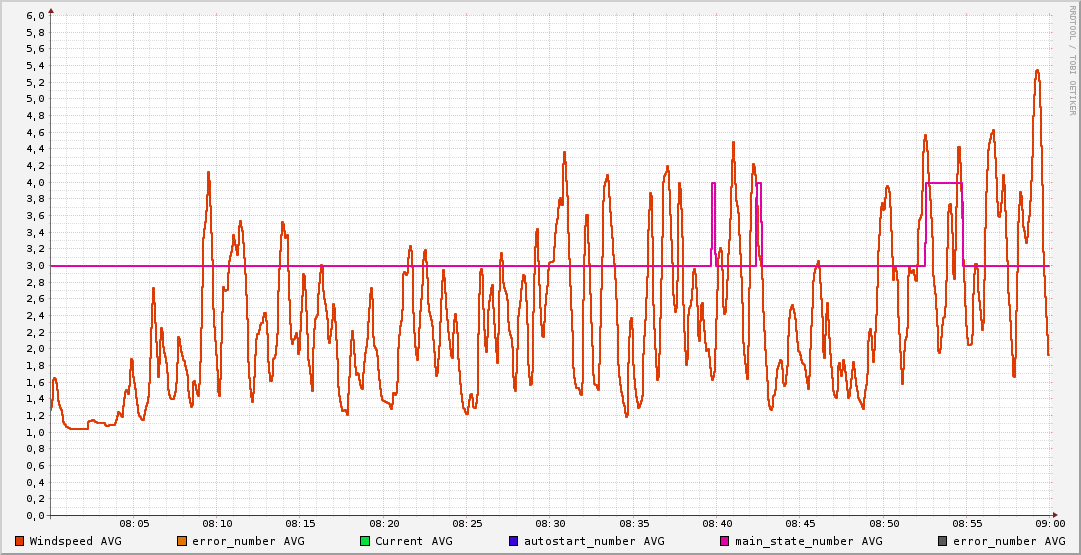Click the orange error_number legend swatch
Image resolution: width=1081 pixels, height=555 pixels.
tap(181, 541)
